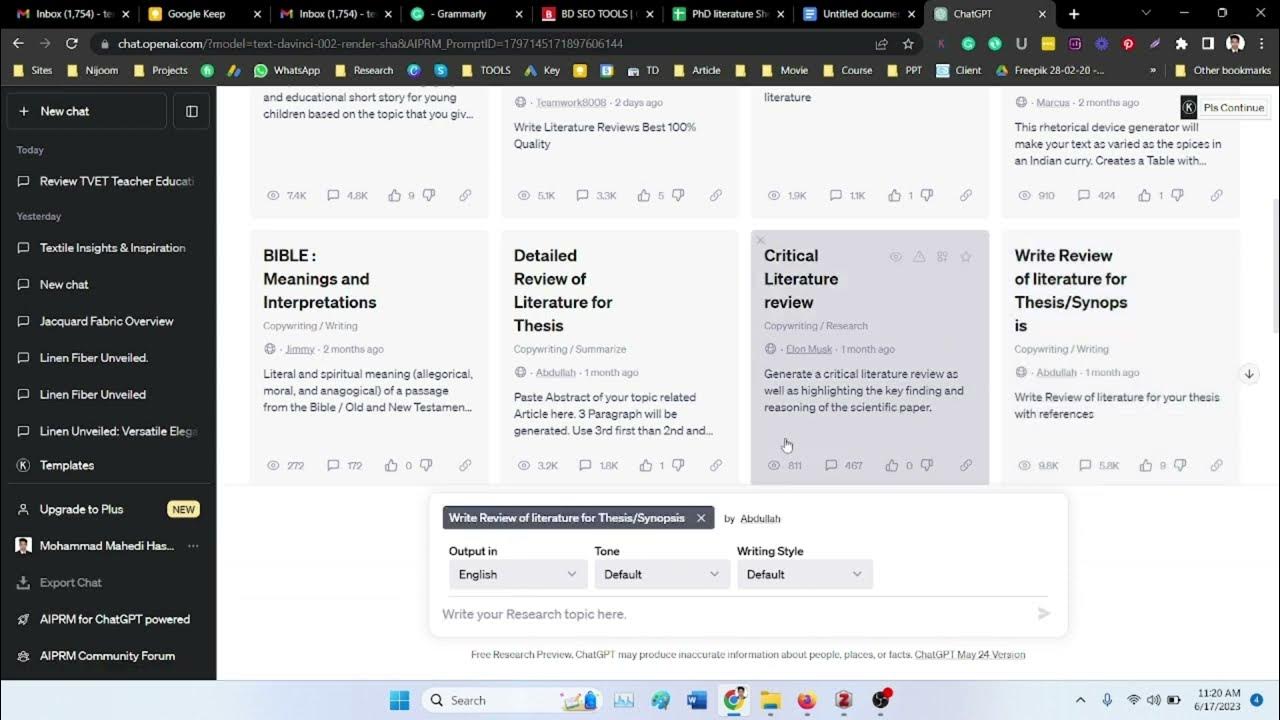
Task: Switch to Grammarly browser tab
Action: pyautogui.click(x=466, y=14)
